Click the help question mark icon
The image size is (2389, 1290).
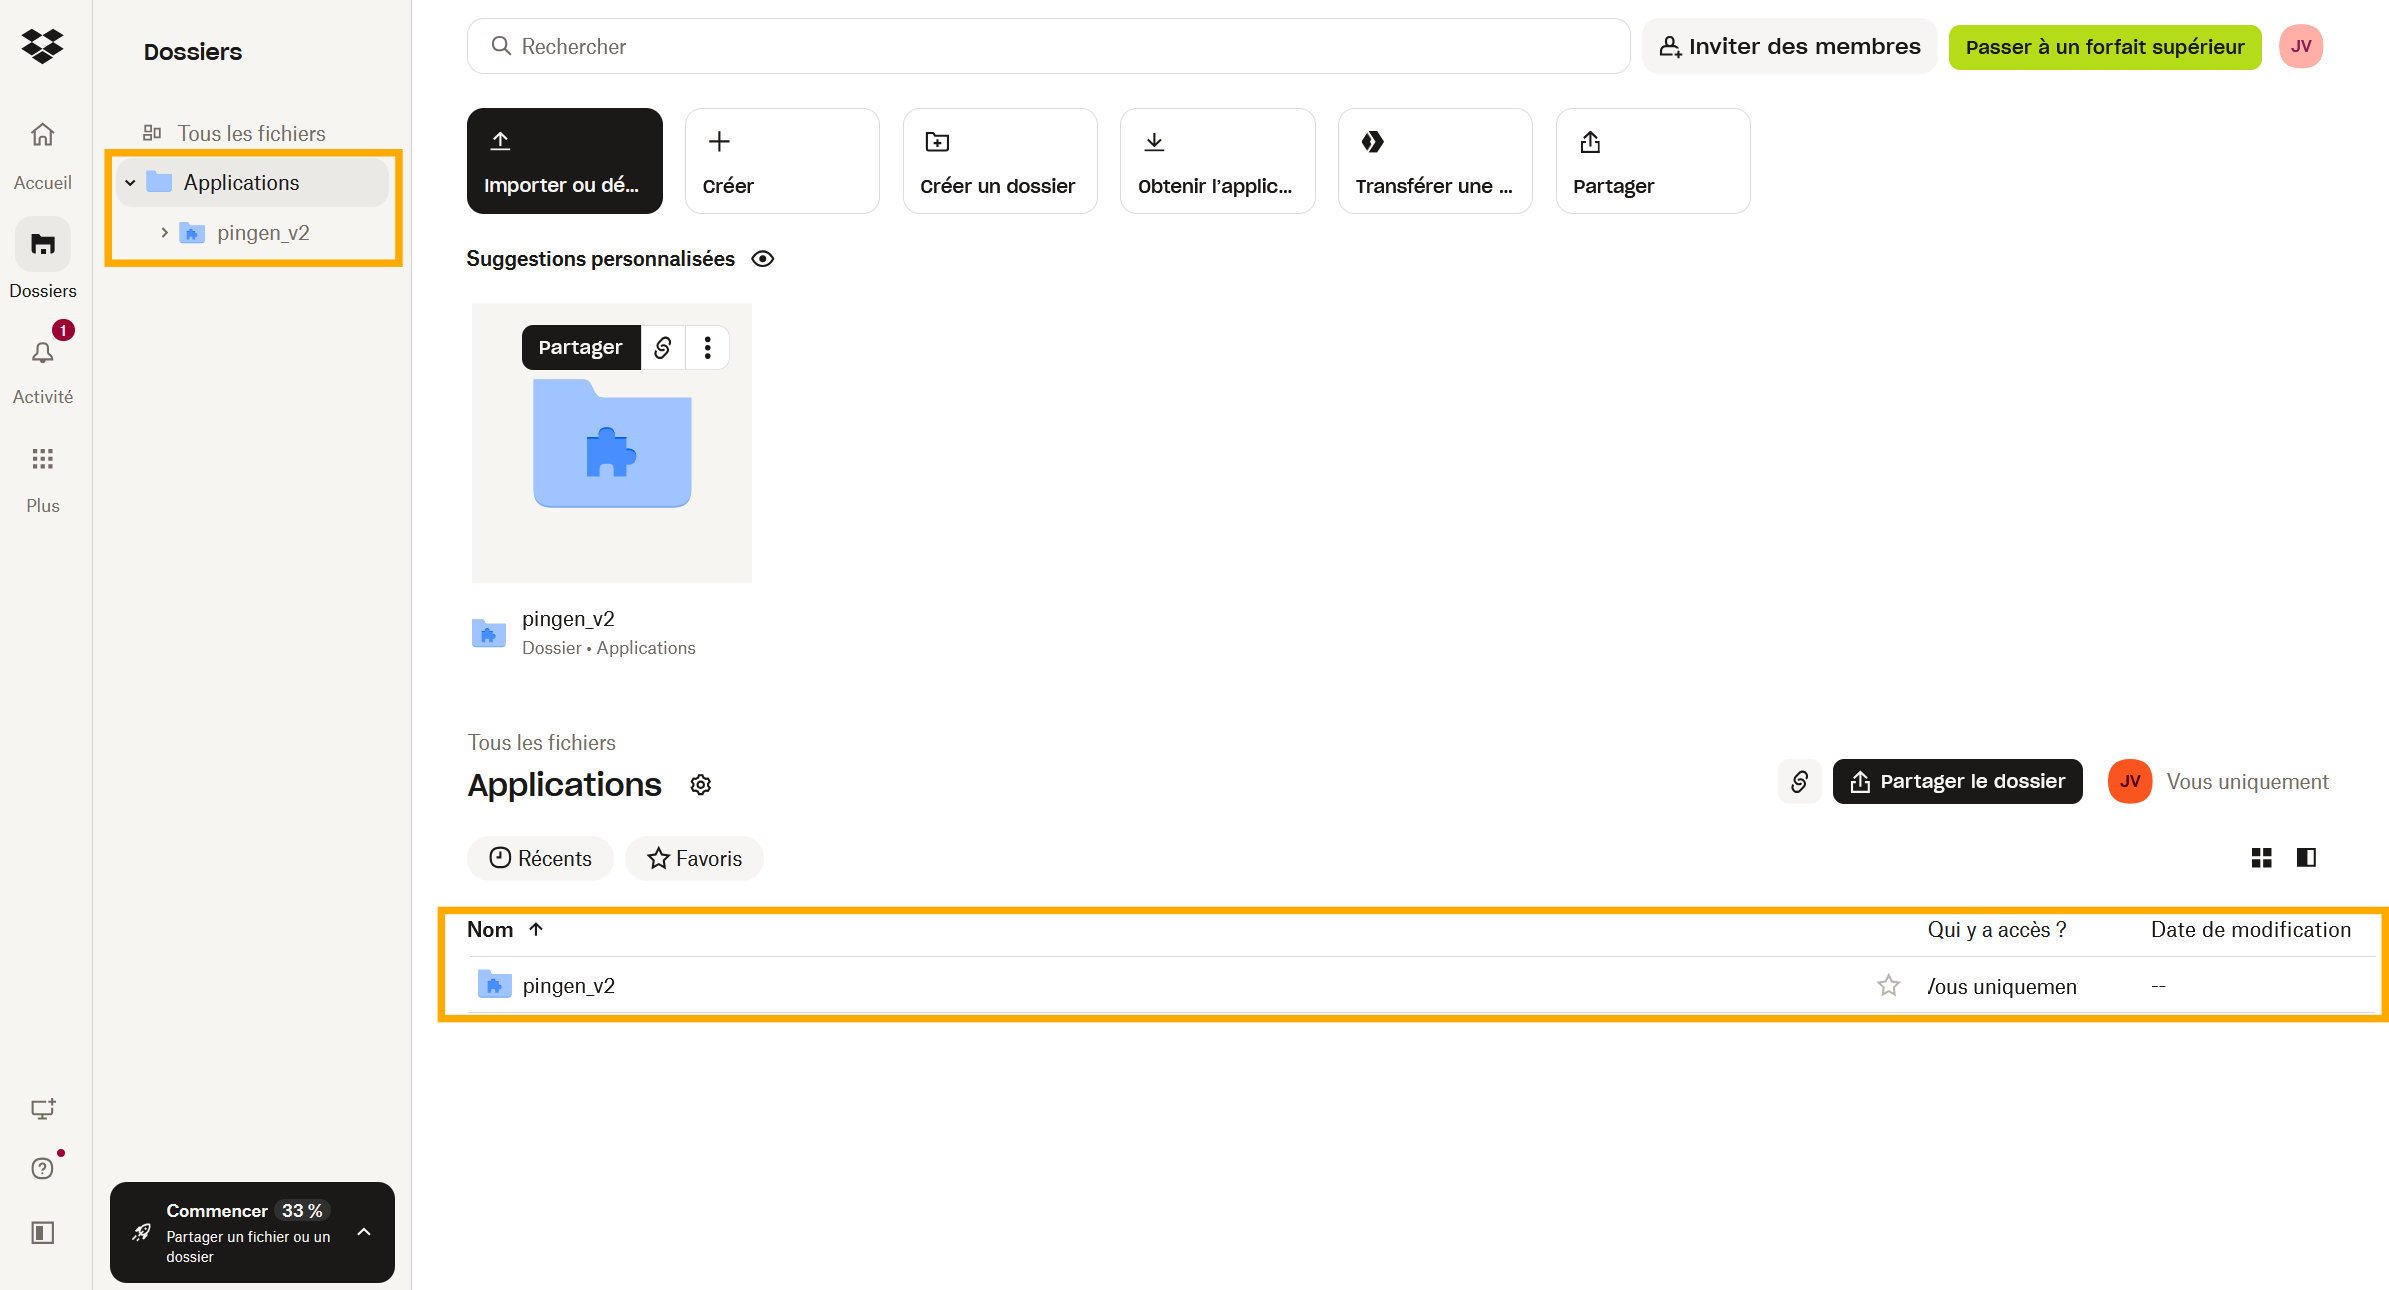click(42, 1168)
